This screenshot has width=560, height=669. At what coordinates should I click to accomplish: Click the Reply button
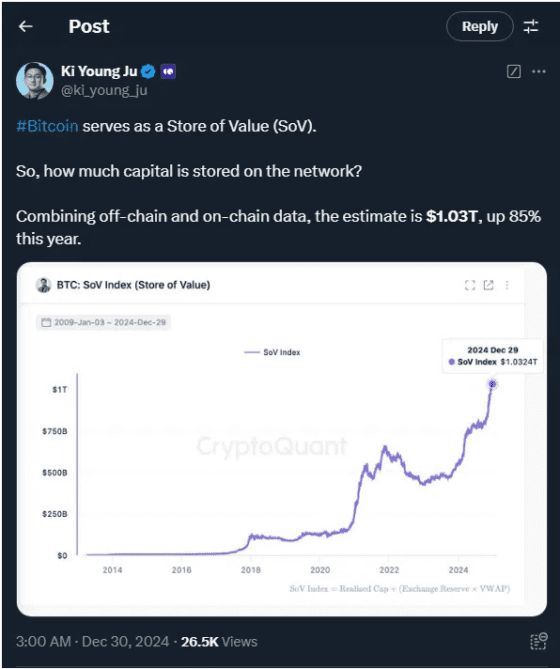click(x=479, y=26)
